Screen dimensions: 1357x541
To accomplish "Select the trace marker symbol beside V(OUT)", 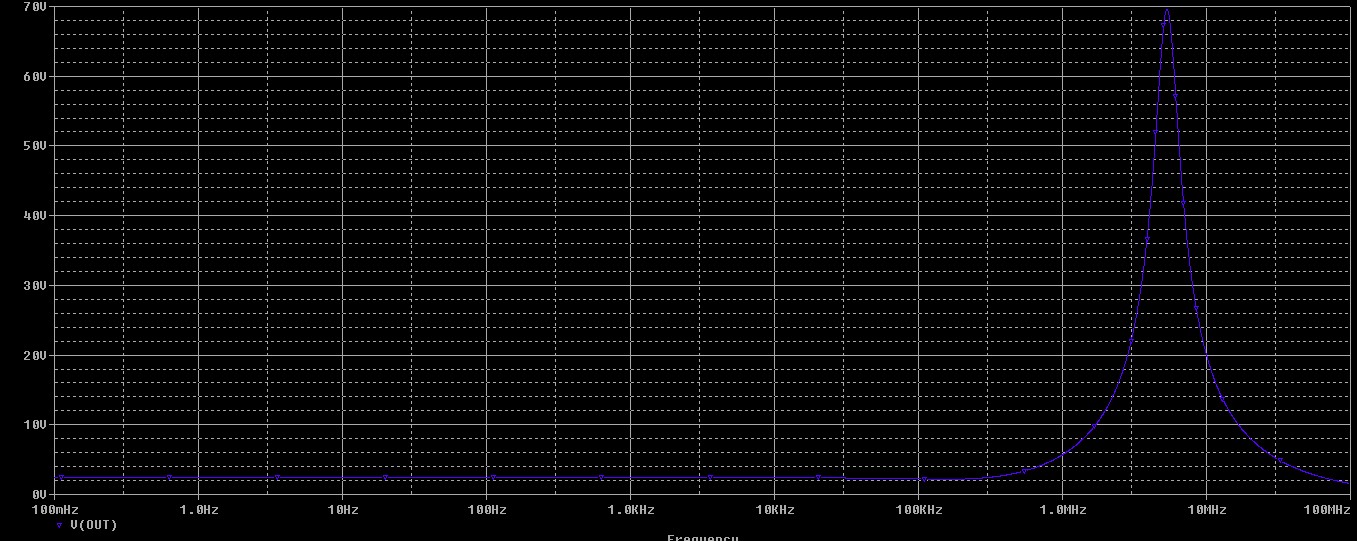I will (x=59, y=525).
